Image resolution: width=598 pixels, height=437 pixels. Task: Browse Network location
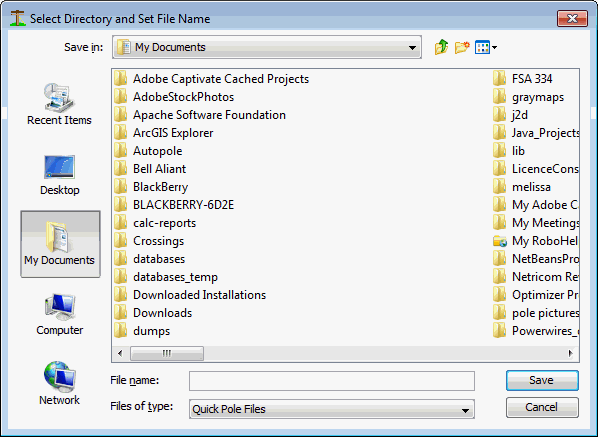[x=59, y=383]
